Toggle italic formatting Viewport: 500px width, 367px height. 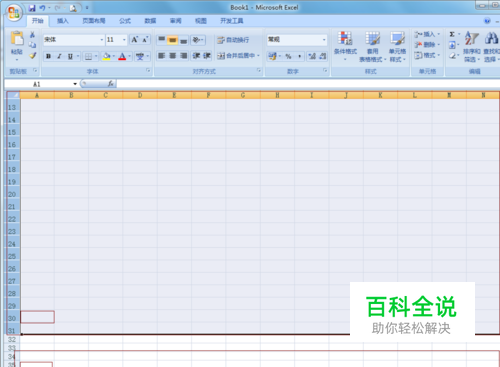point(59,56)
